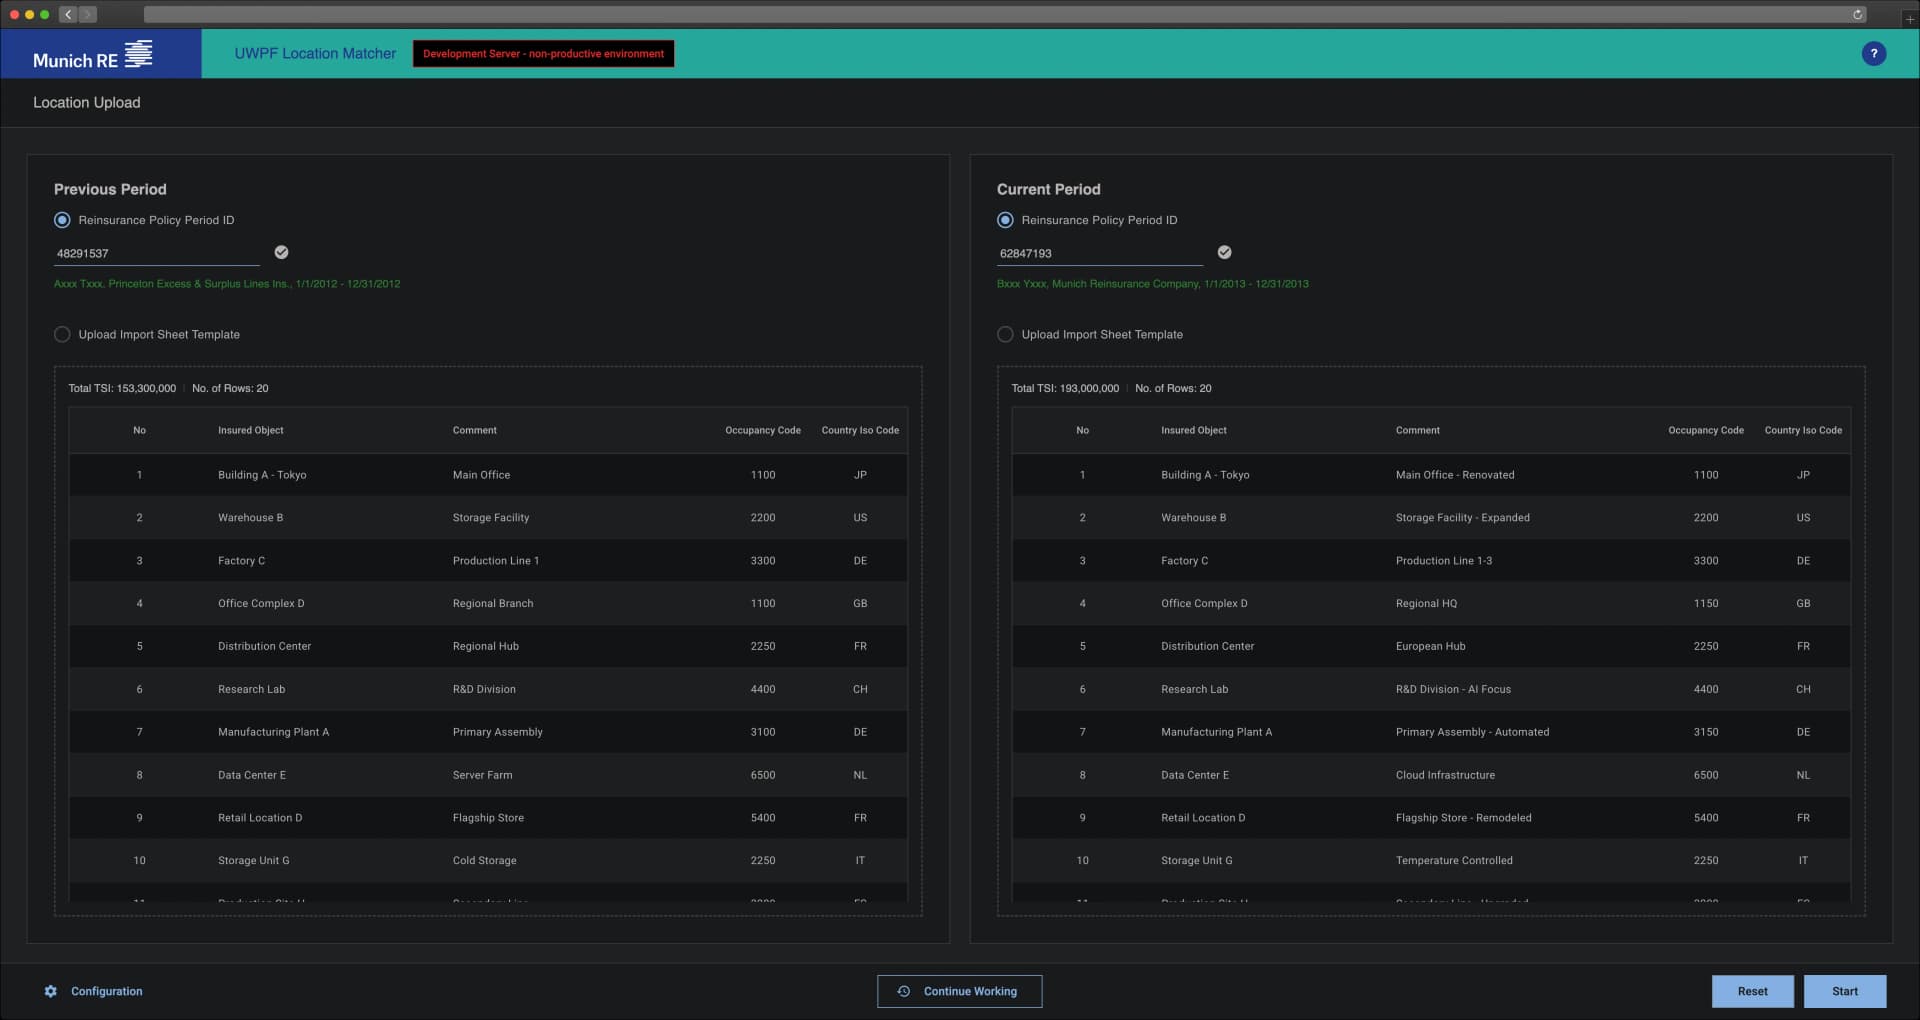This screenshot has height=1020, width=1920.
Task: Click the Munich RE logo
Action: click(93, 54)
